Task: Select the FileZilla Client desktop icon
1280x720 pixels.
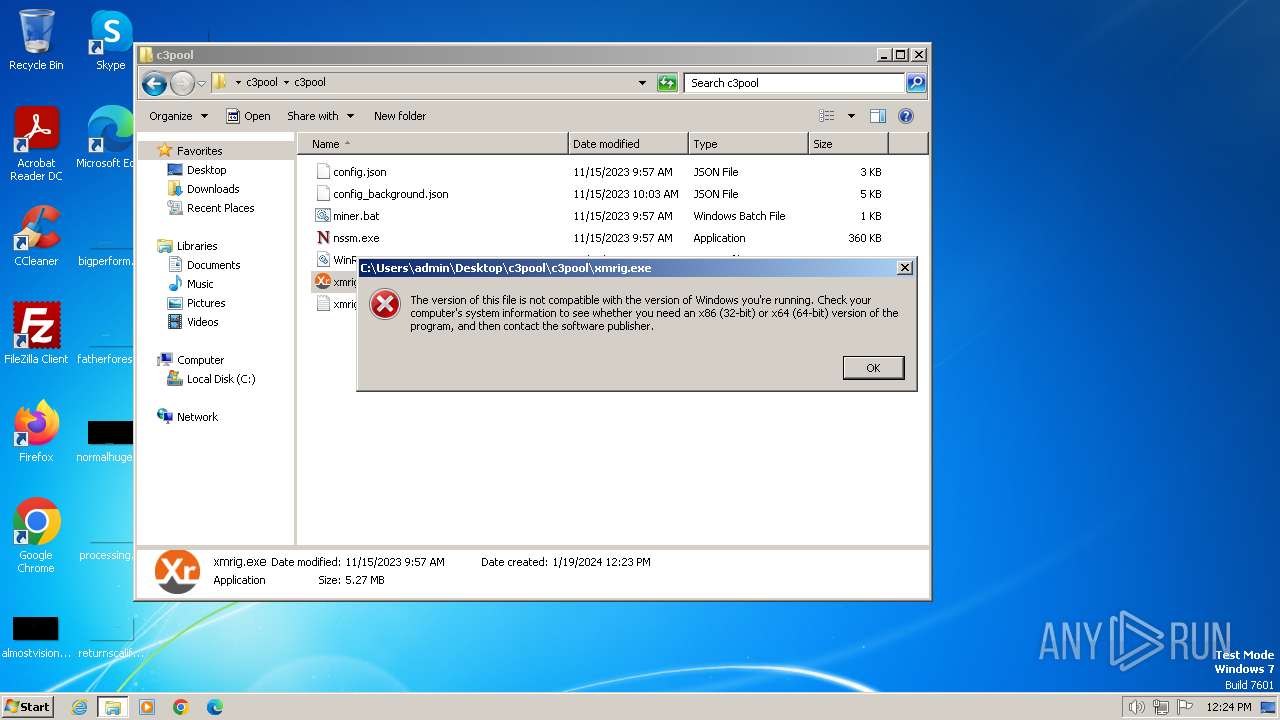Action: click(36, 333)
